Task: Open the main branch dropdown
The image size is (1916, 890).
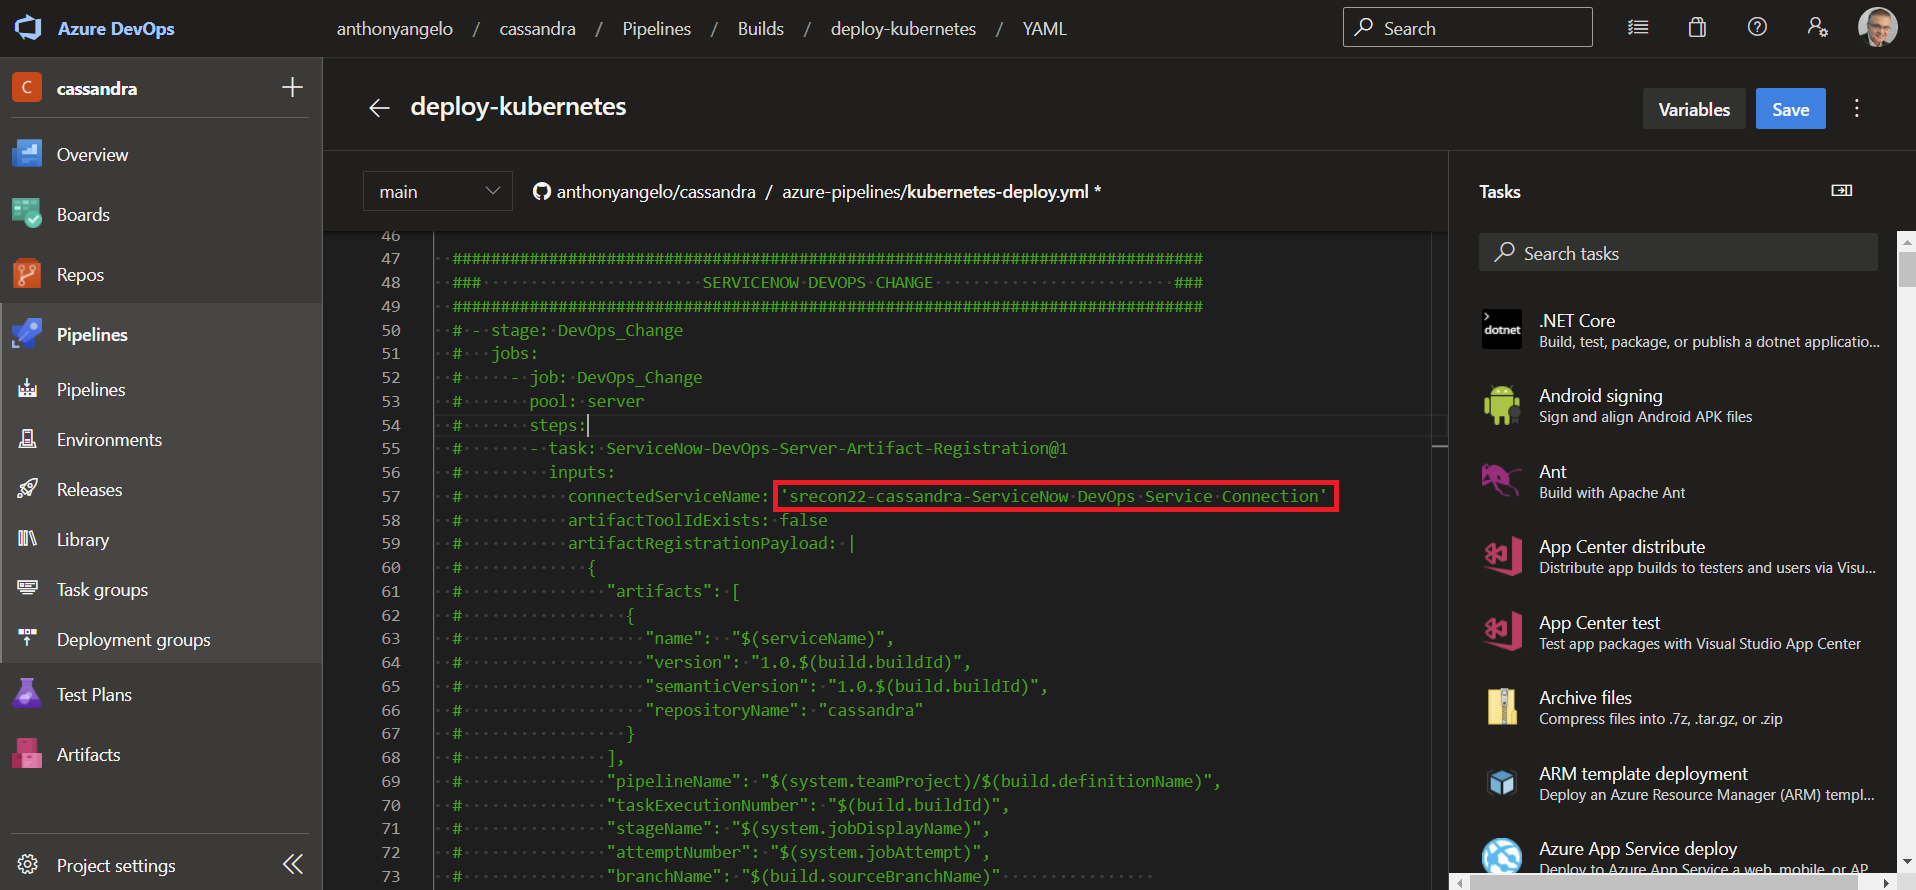Action: click(x=438, y=191)
